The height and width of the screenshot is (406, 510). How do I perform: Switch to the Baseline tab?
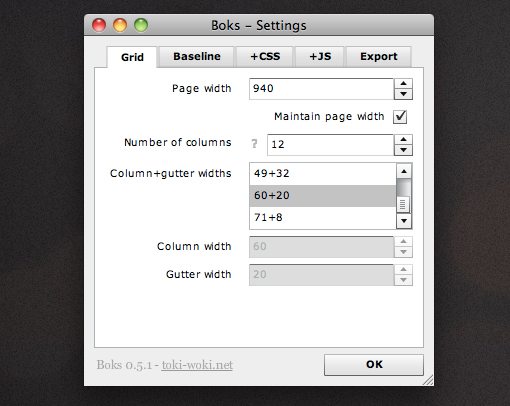point(197,57)
